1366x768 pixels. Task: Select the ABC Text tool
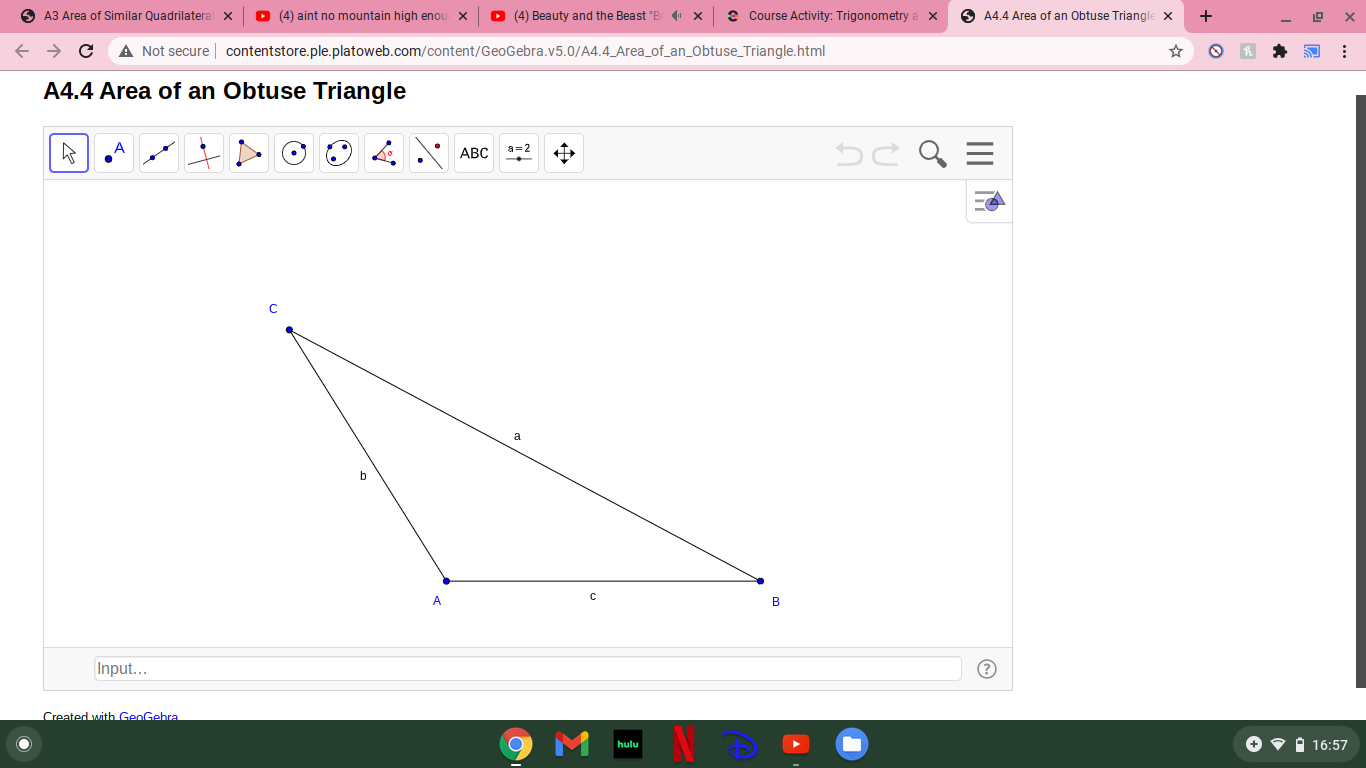coord(473,152)
